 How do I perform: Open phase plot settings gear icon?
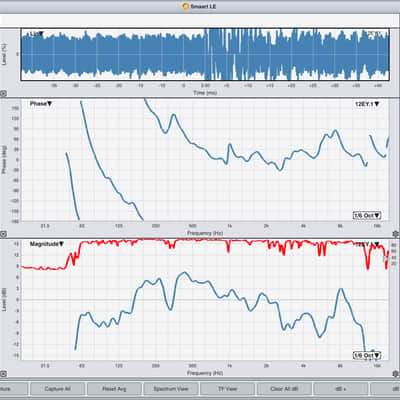click(396, 234)
